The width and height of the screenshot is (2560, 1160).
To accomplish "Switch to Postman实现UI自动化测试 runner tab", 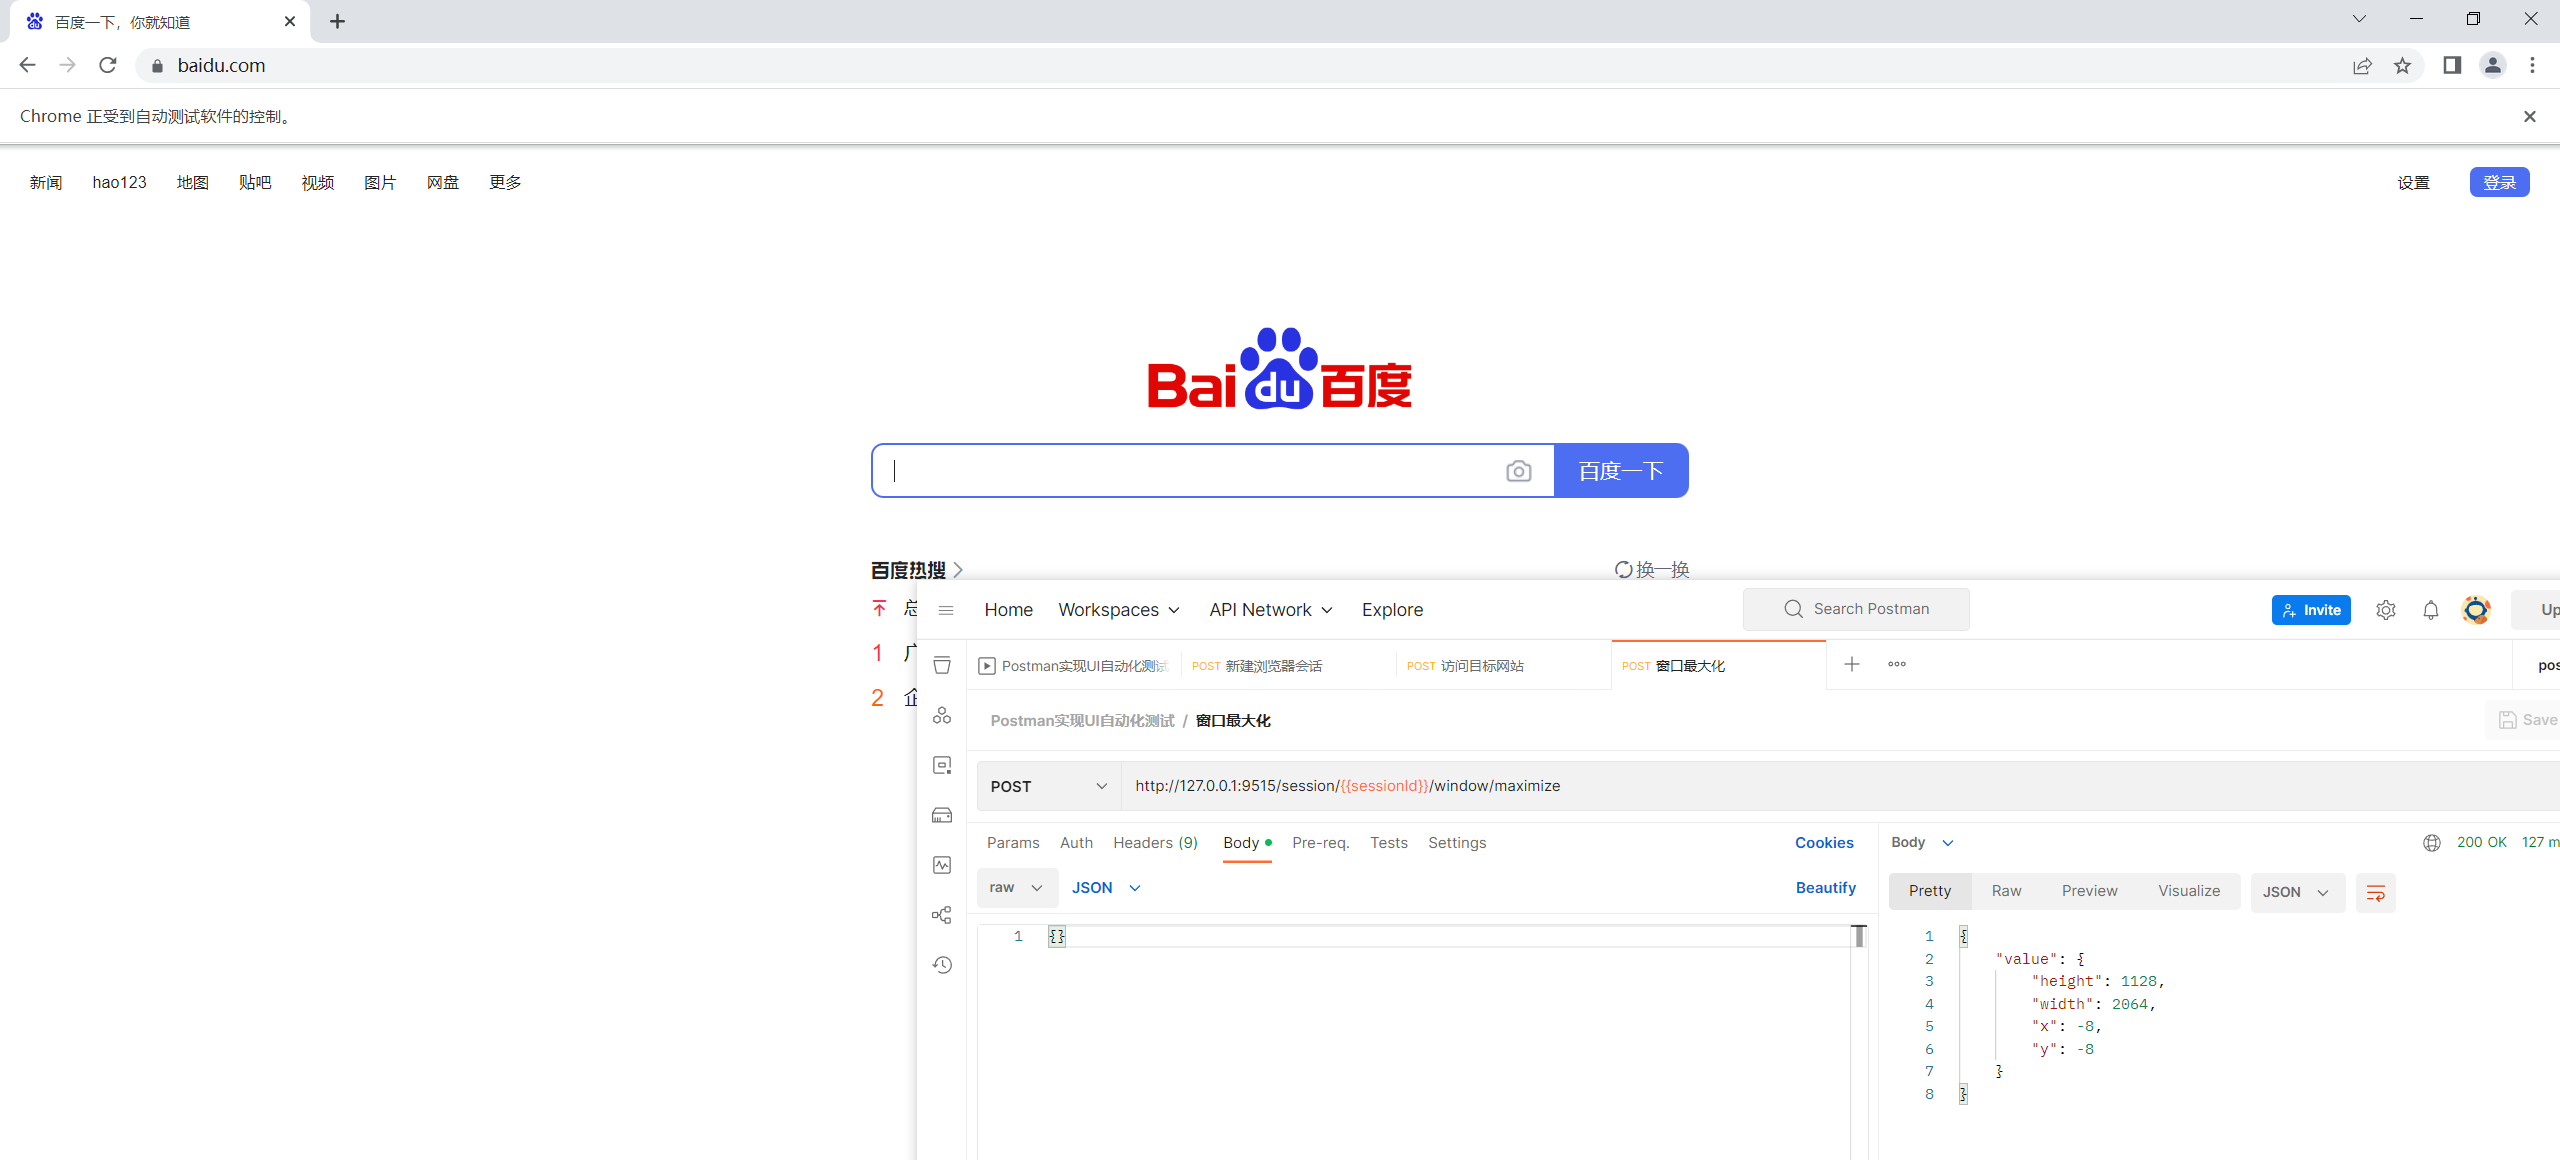I will [1073, 666].
